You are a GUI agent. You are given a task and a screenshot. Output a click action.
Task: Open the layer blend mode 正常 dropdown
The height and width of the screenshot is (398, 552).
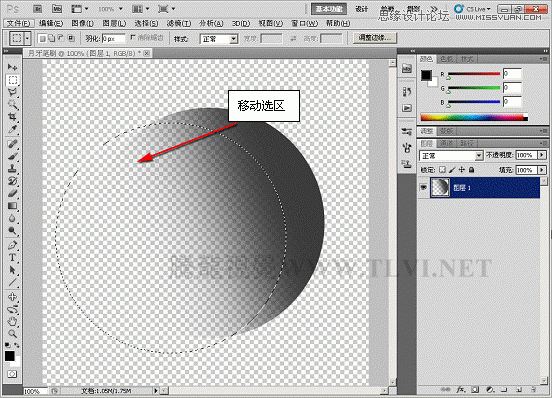(x=451, y=156)
